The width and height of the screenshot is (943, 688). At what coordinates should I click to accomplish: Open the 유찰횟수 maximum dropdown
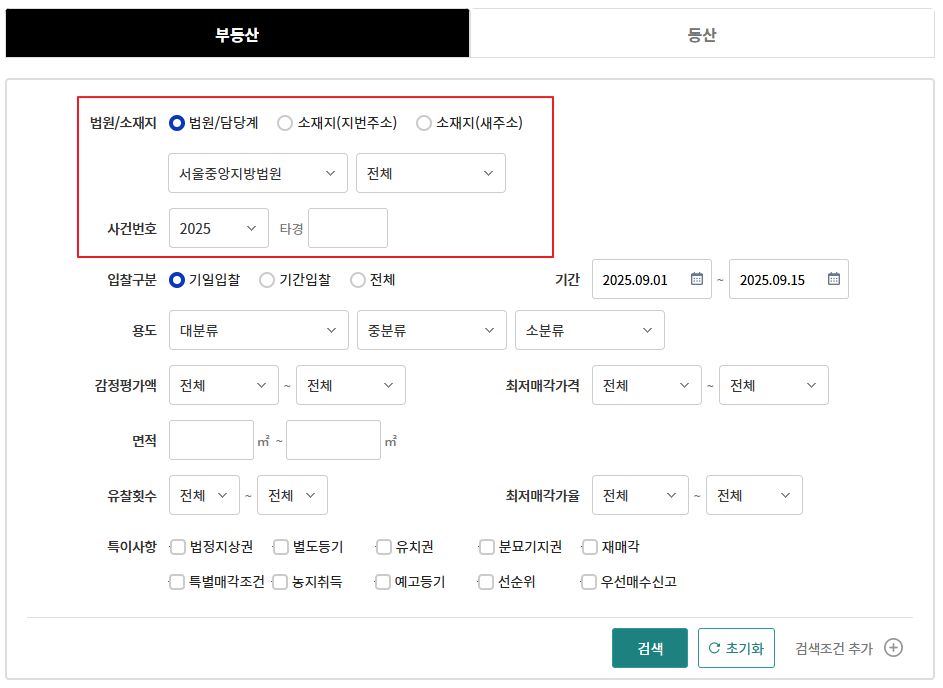click(x=292, y=495)
